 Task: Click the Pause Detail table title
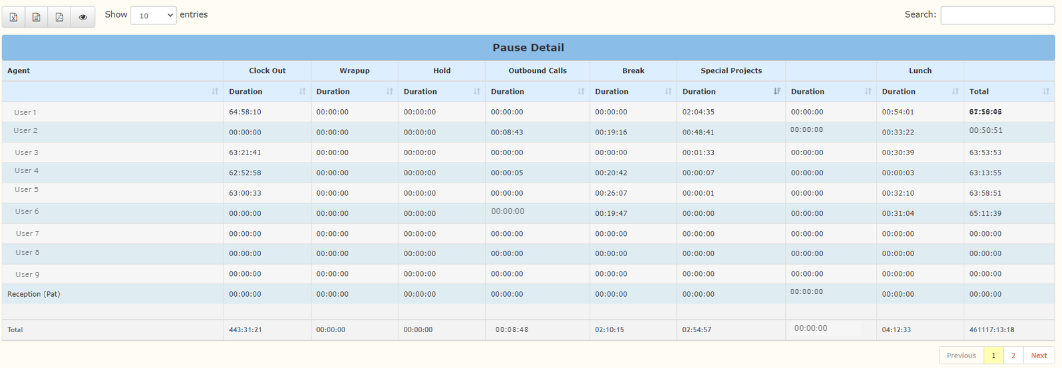coord(528,48)
